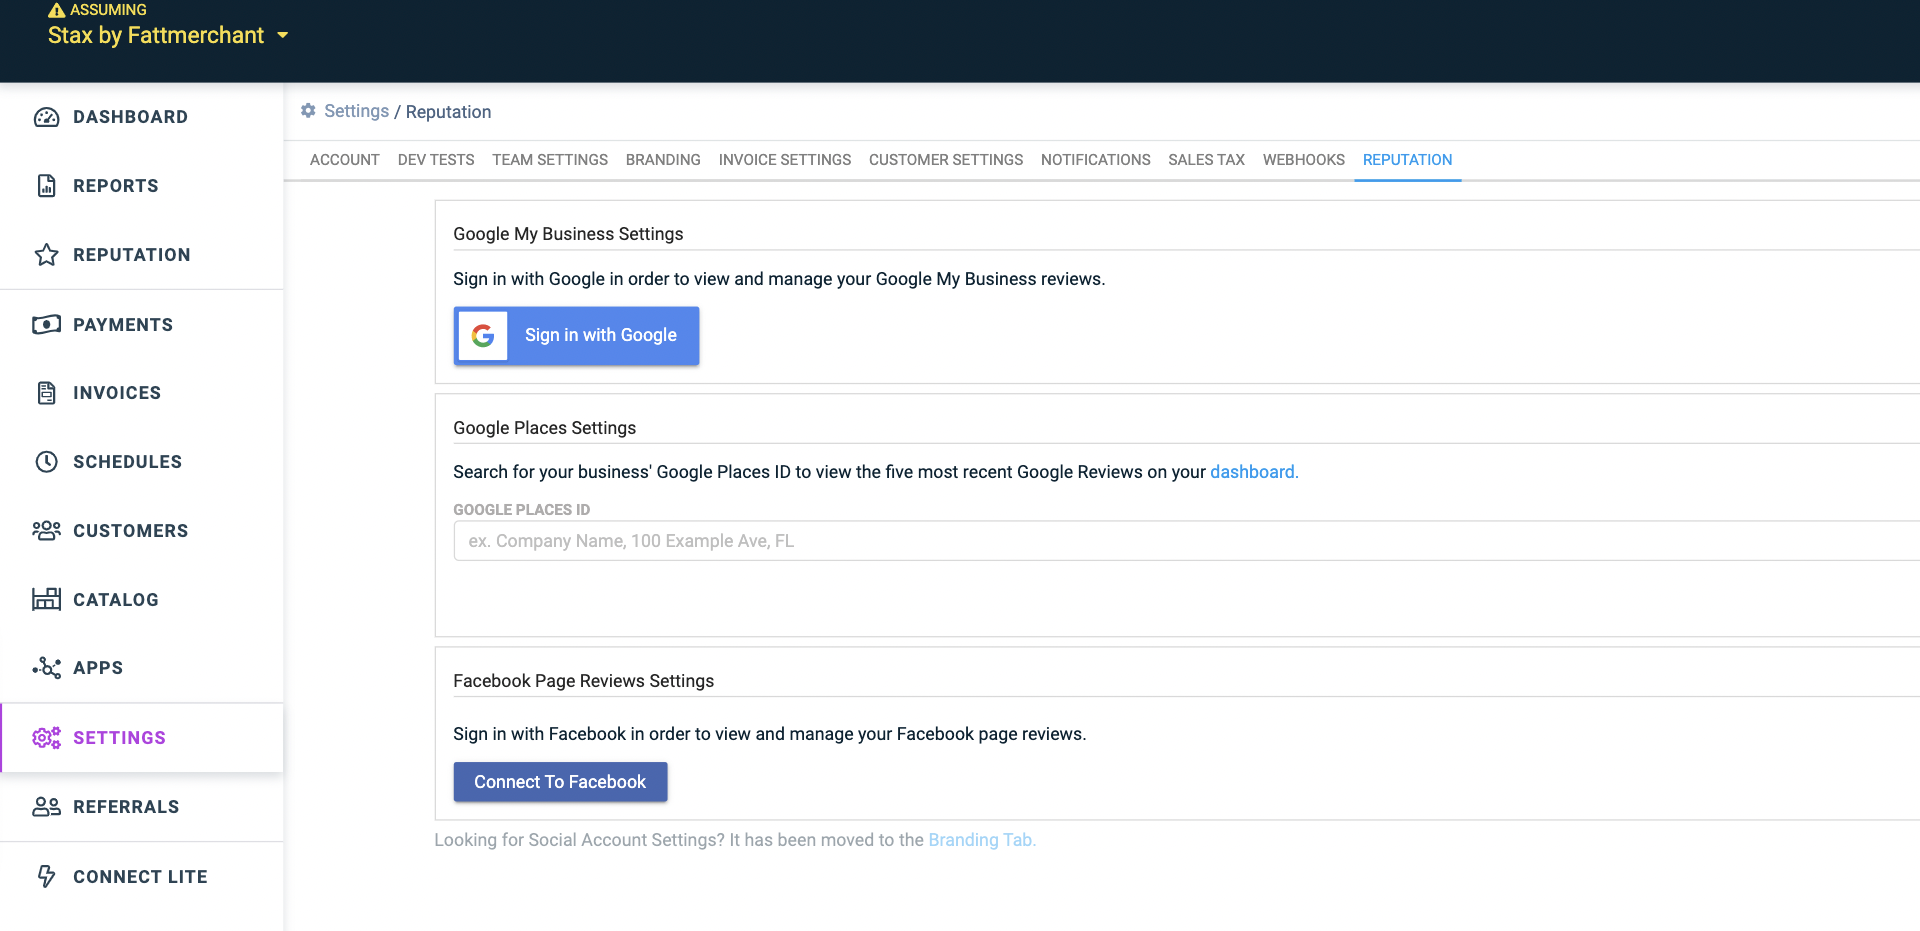The height and width of the screenshot is (931, 1920).
Task: Open the Customer Settings tab
Action: coord(946,160)
